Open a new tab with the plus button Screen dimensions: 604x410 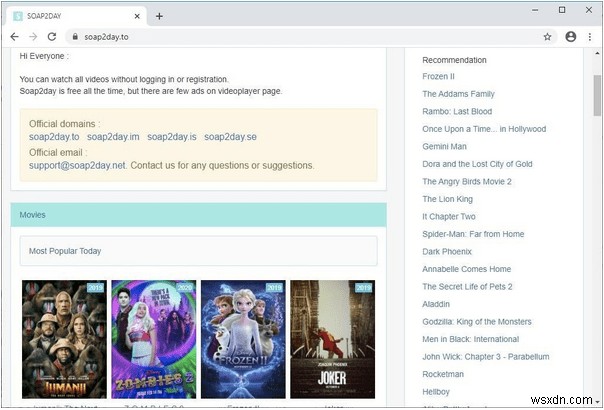pos(159,16)
